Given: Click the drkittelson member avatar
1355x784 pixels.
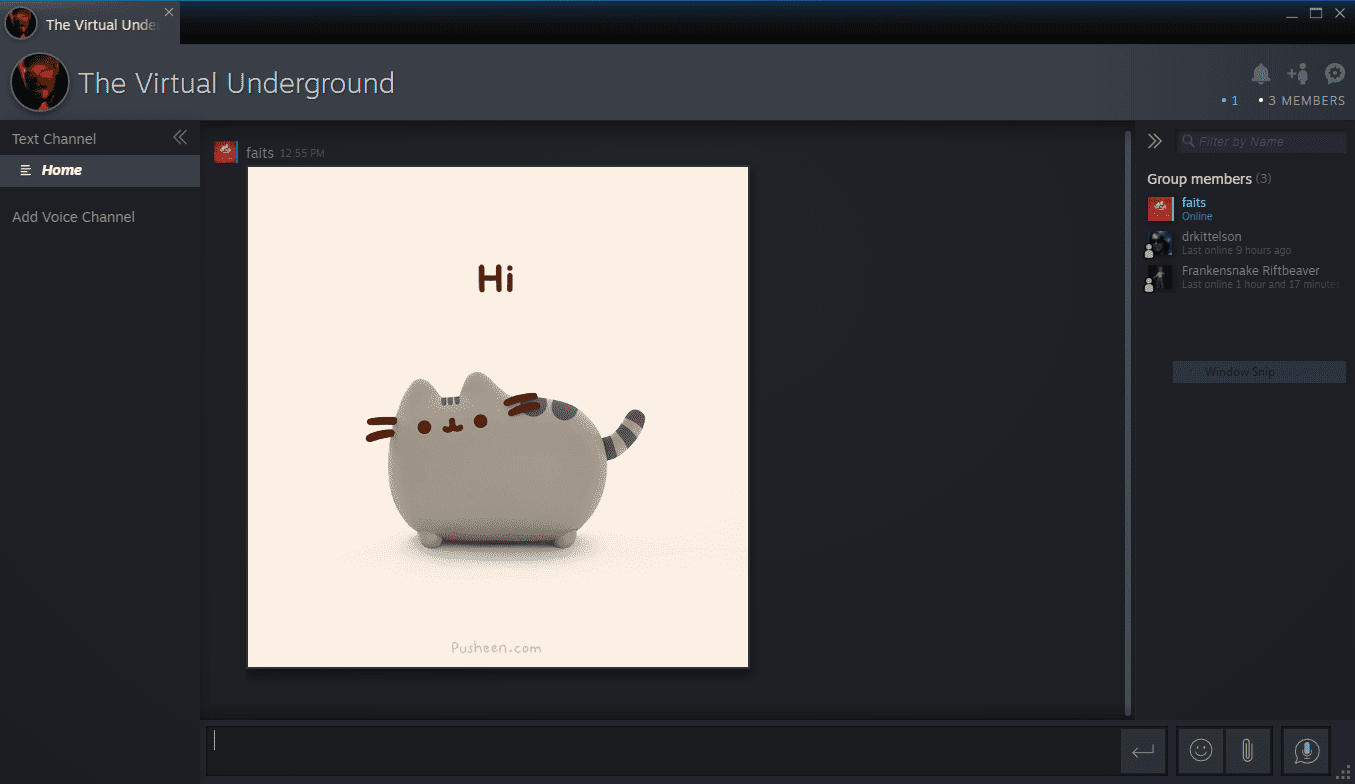Looking at the screenshot, I should pos(1160,243).
